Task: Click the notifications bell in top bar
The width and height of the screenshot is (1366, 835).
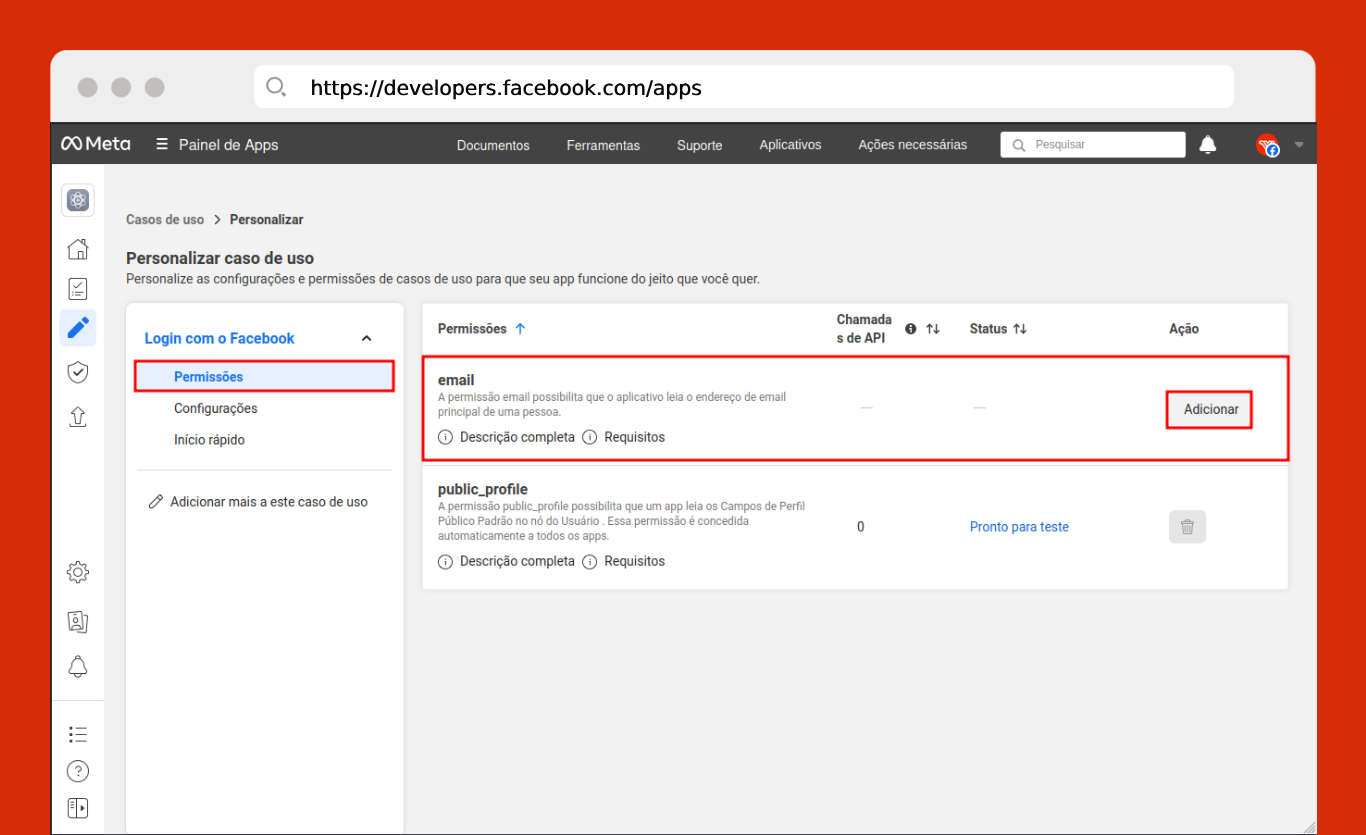Action: coord(1208,145)
